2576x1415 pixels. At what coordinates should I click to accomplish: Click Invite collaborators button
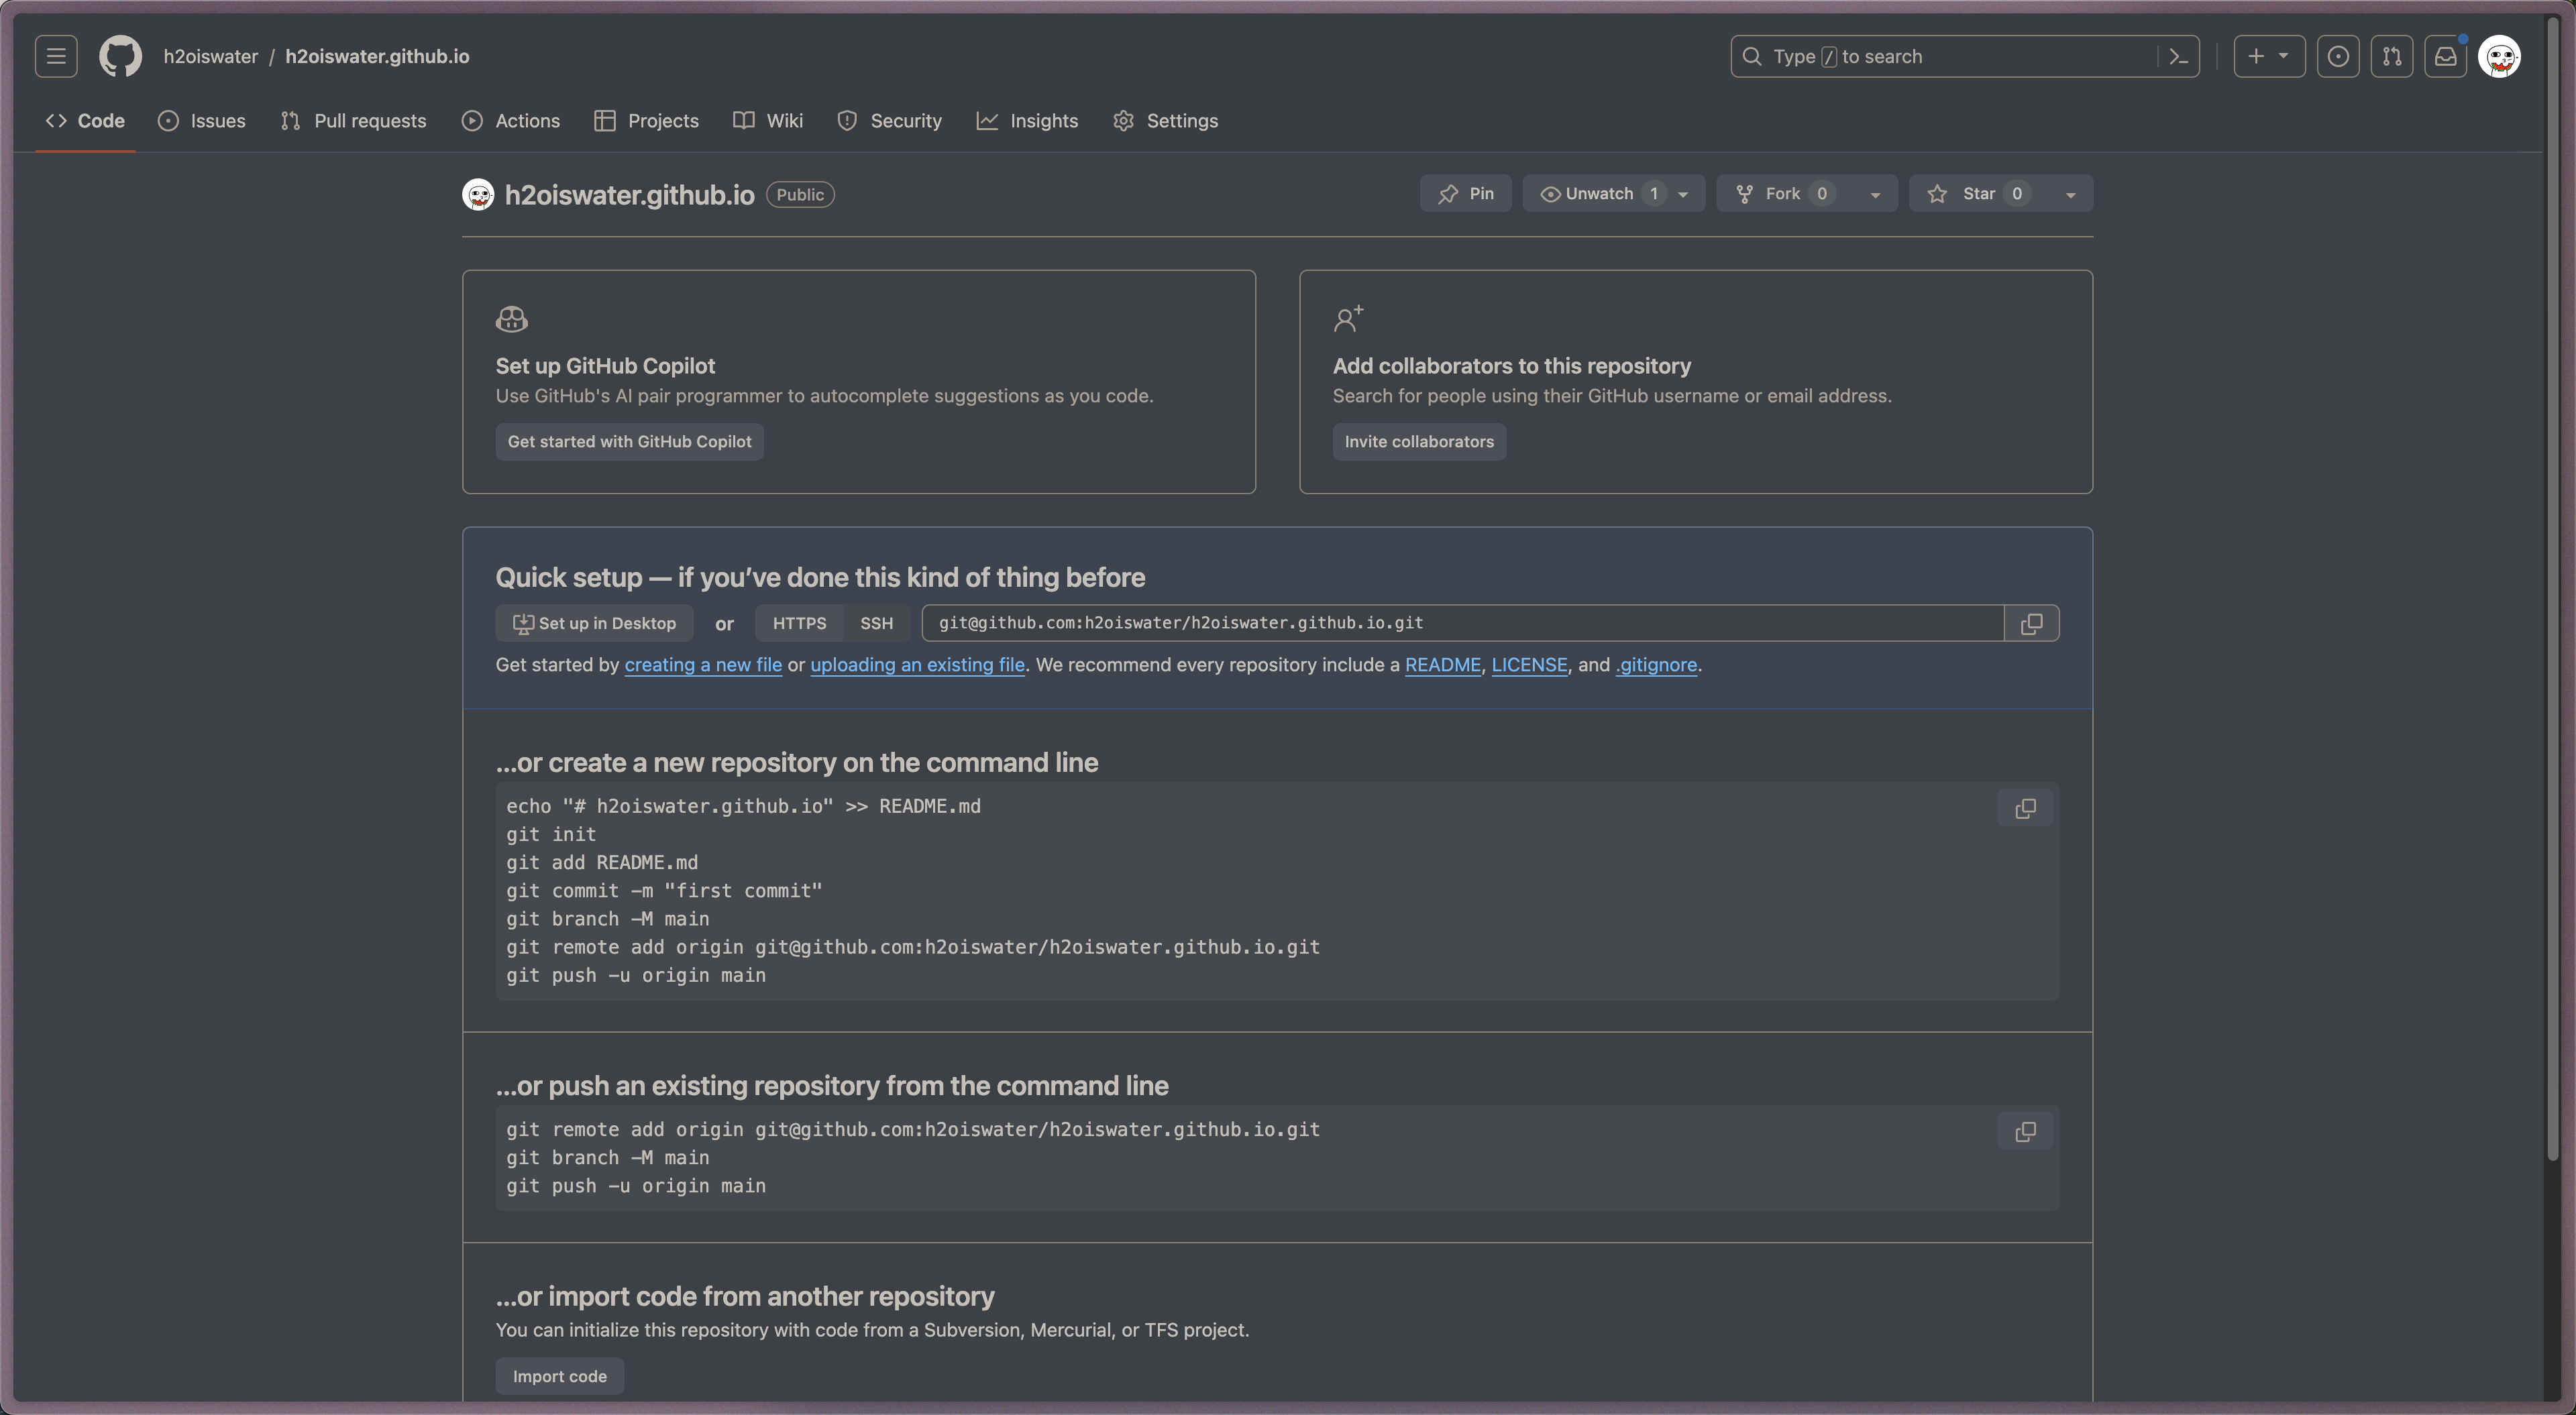(x=1419, y=442)
